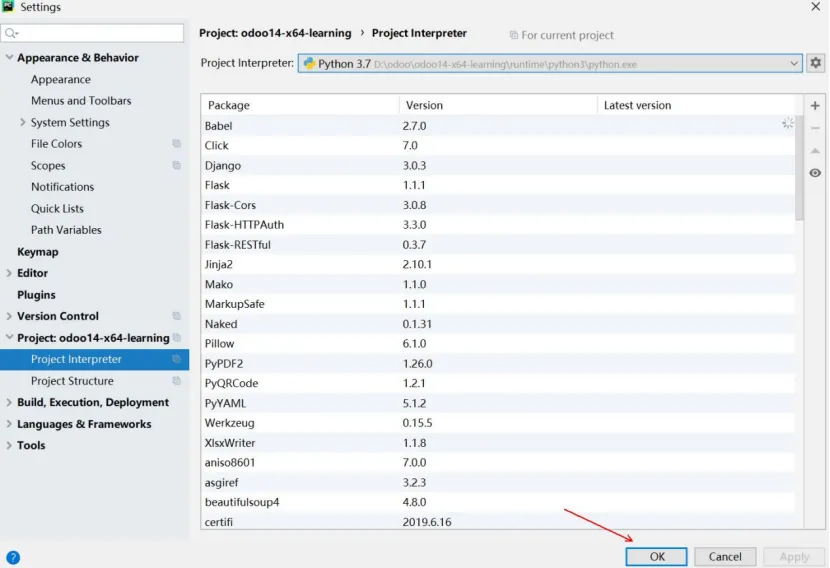Click the Cancel button
Viewport: 830px width, 568px height.
725,556
